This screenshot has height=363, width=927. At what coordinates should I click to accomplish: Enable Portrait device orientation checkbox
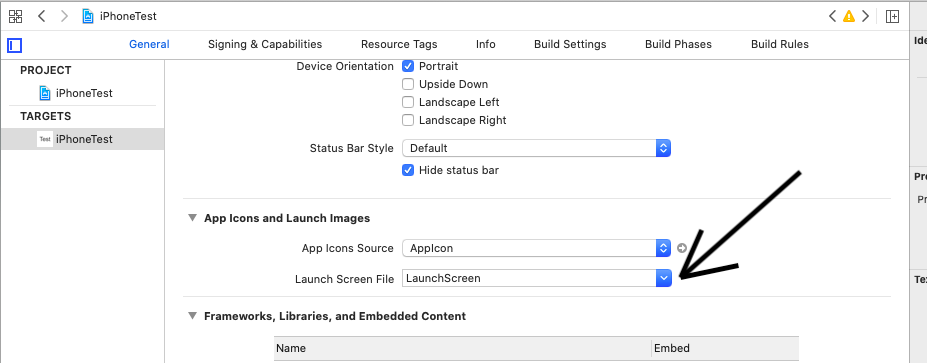click(x=408, y=66)
